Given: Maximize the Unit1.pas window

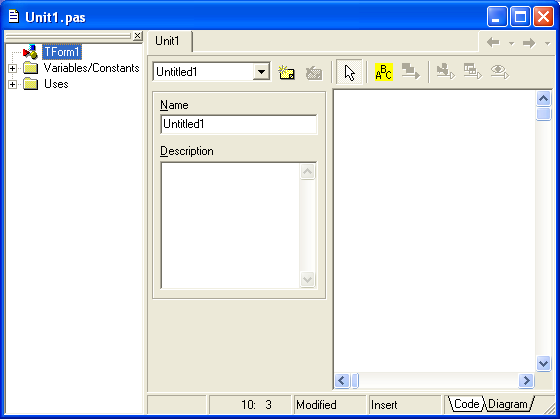Looking at the screenshot, I should [520, 16].
